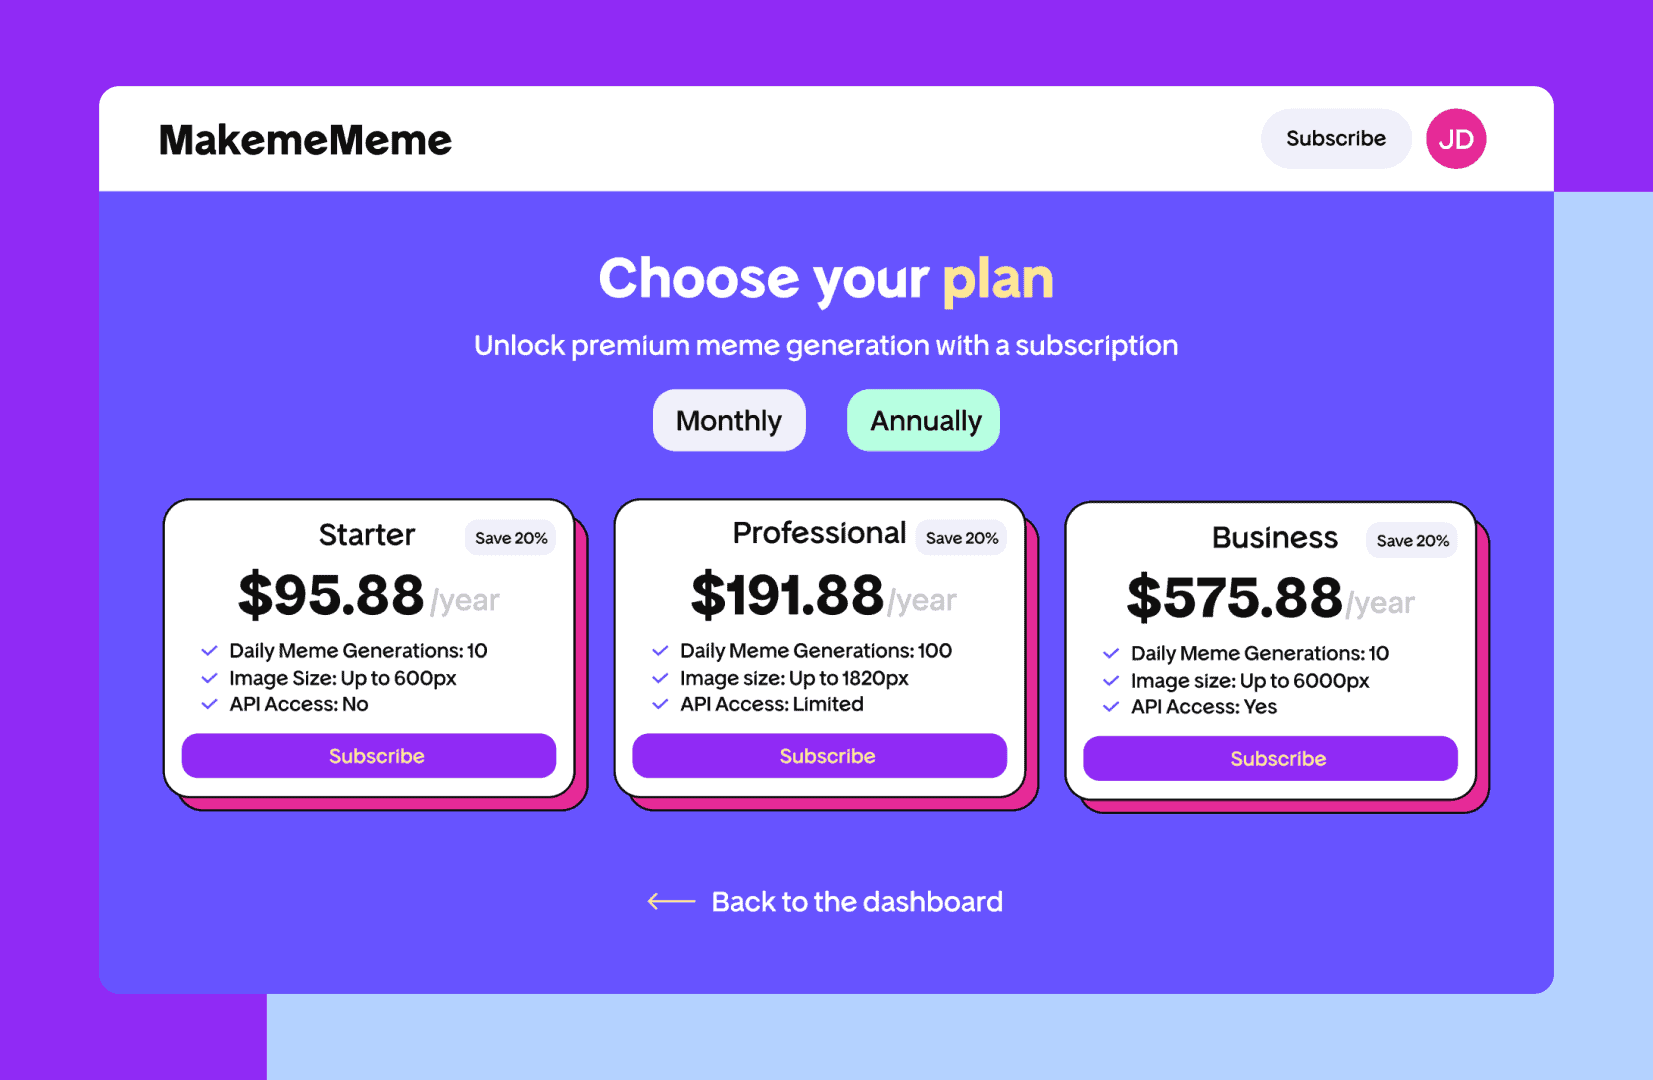Subscribe to the Business plan
This screenshot has width=1653, height=1080.
point(1270,758)
